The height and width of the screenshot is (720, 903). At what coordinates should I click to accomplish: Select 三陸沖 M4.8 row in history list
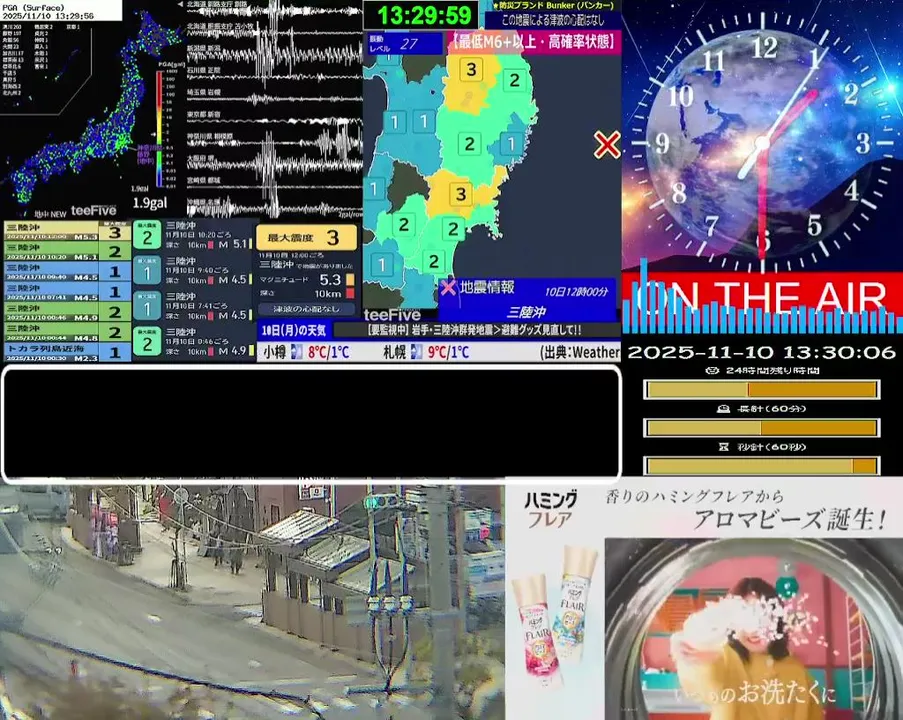[x=67, y=332]
